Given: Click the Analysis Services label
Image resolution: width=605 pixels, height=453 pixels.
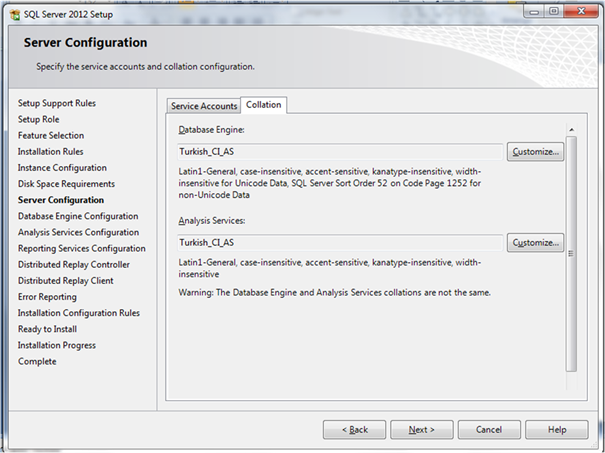Looking at the screenshot, I should (212, 221).
